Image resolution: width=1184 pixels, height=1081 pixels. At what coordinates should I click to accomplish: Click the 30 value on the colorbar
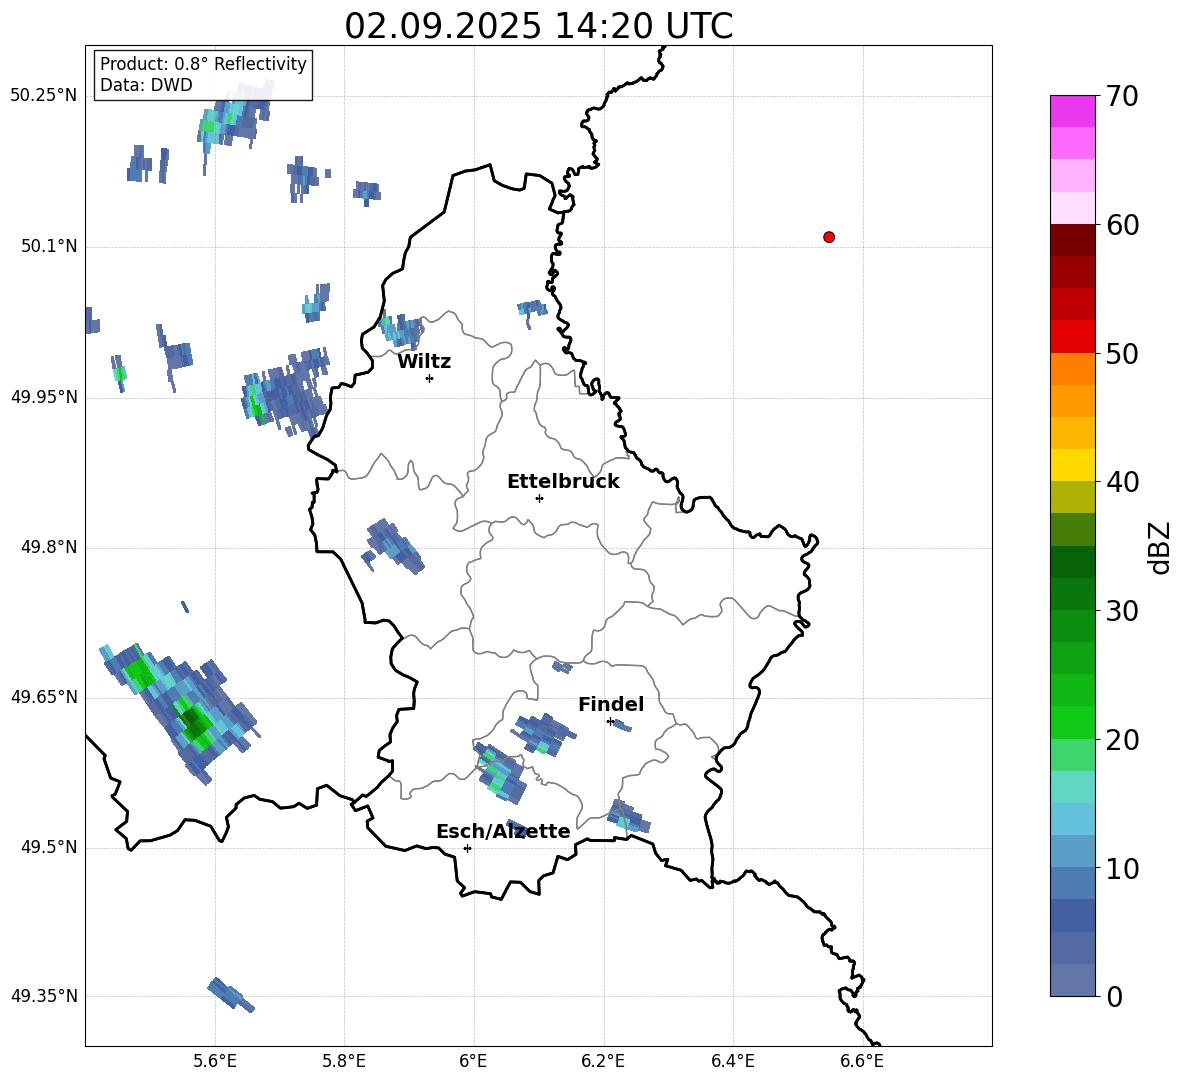[1121, 611]
